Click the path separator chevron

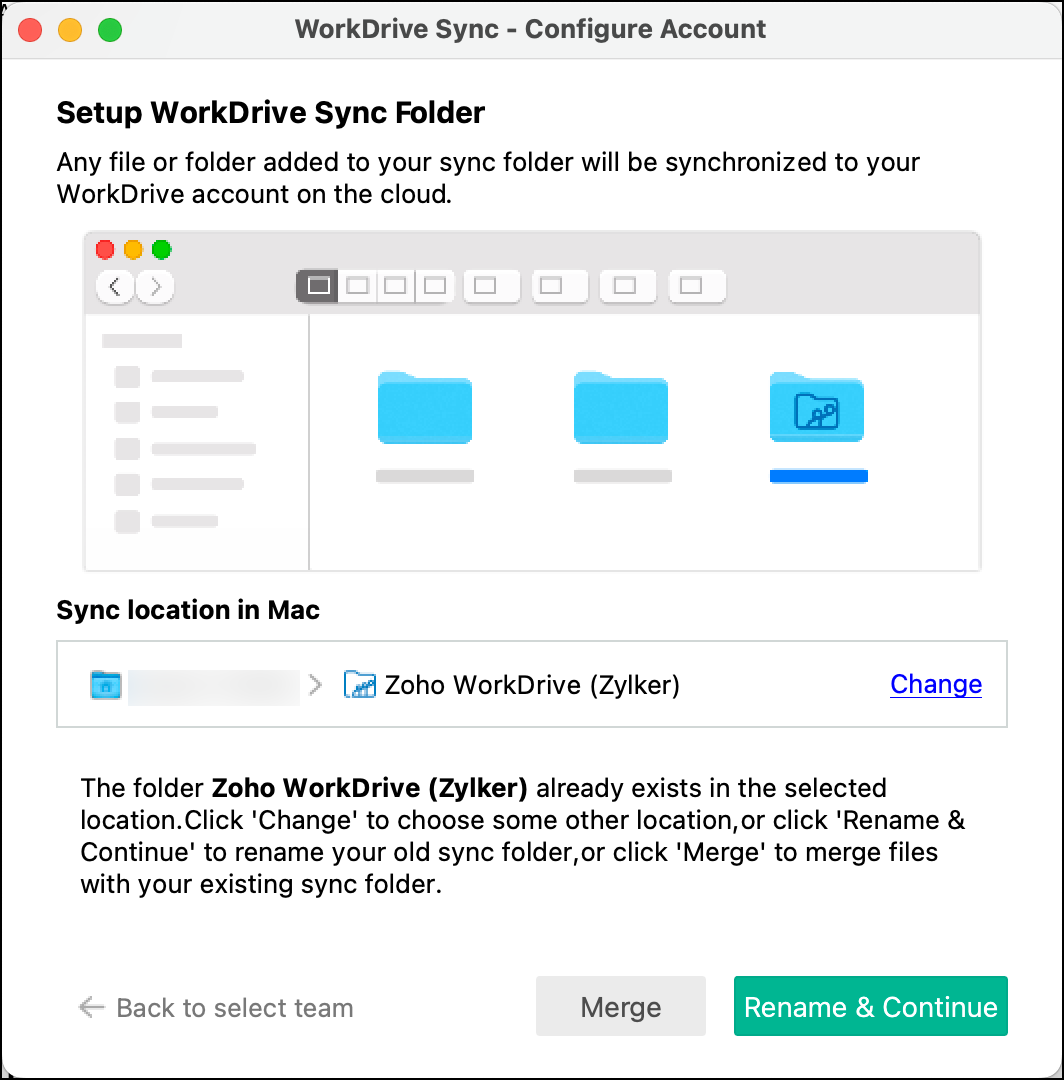(x=316, y=685)
